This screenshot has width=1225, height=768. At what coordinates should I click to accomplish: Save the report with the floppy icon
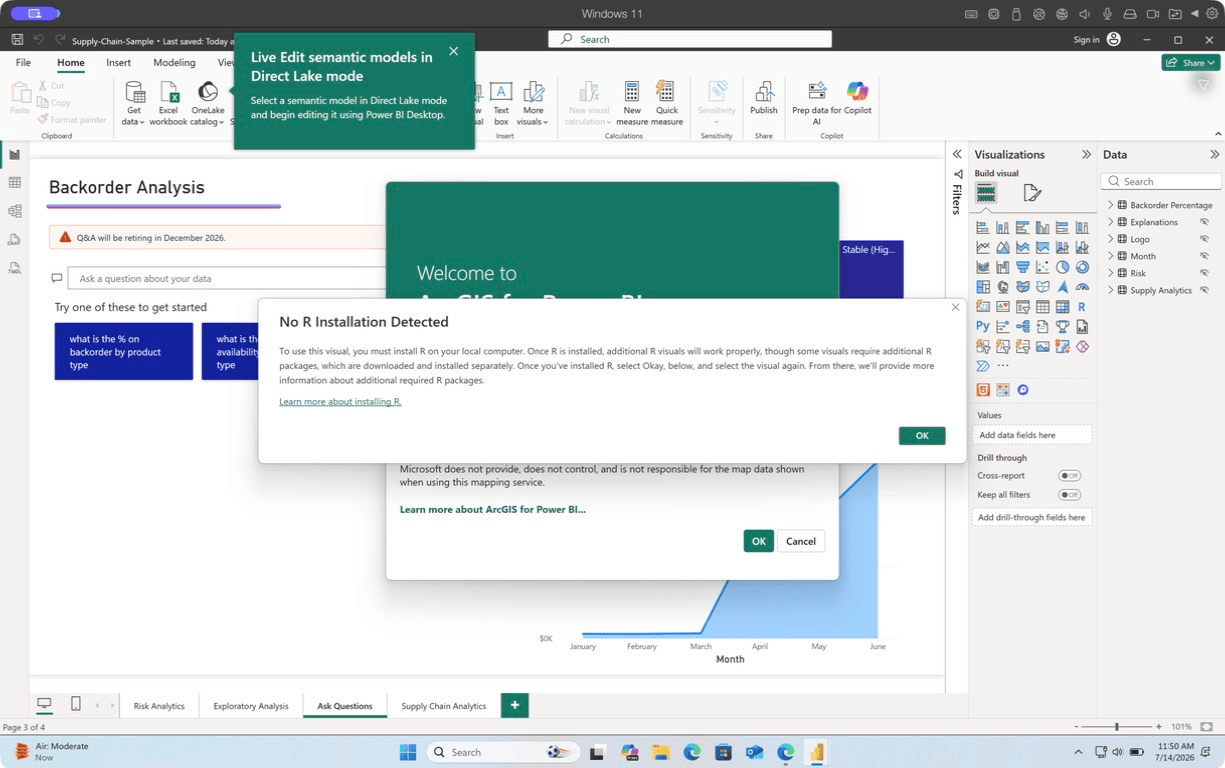(17, 39)
